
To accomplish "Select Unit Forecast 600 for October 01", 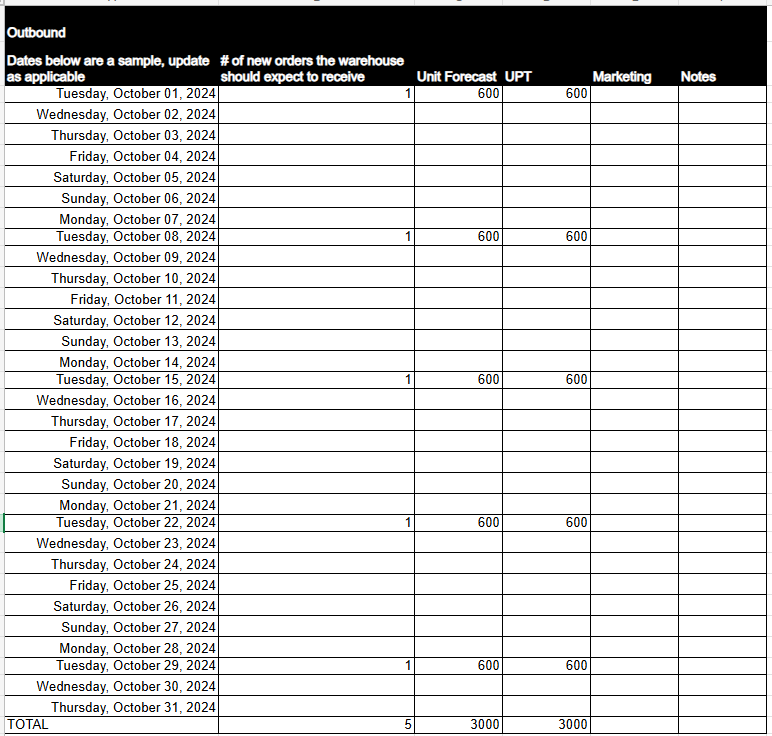I will [x=458, y=94].
